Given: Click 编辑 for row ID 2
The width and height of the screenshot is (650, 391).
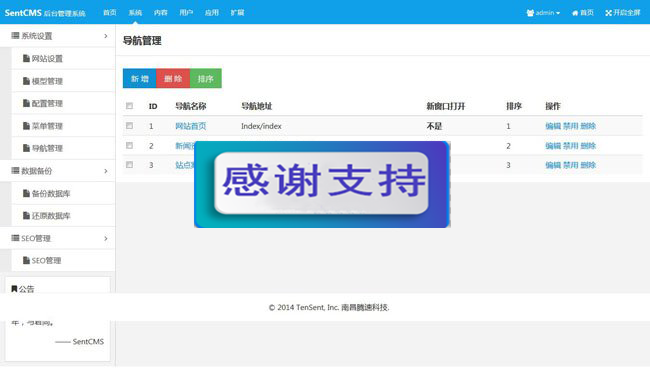Looking at the screenshot, I should point(553,146).
